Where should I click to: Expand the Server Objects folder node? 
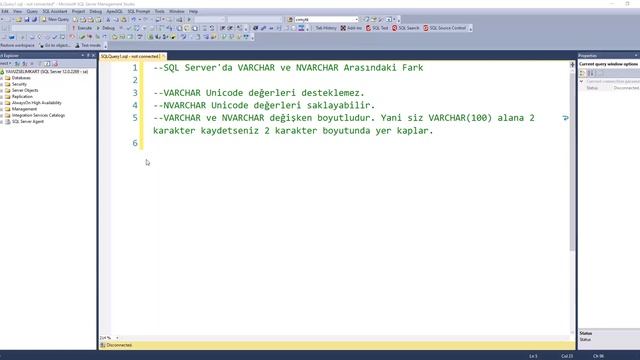pyautogui.click(x=2, y=90)
